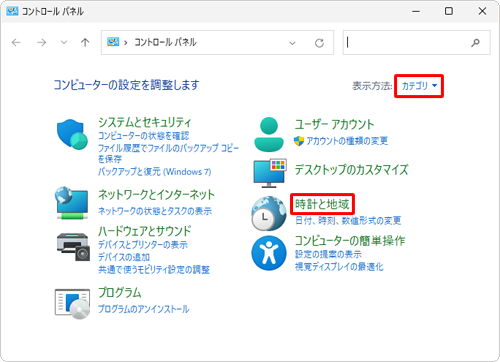The height and width of the screenshot is (362, 500).
Task: Click the User Accounts person icon
Action: tap(269, 134)
